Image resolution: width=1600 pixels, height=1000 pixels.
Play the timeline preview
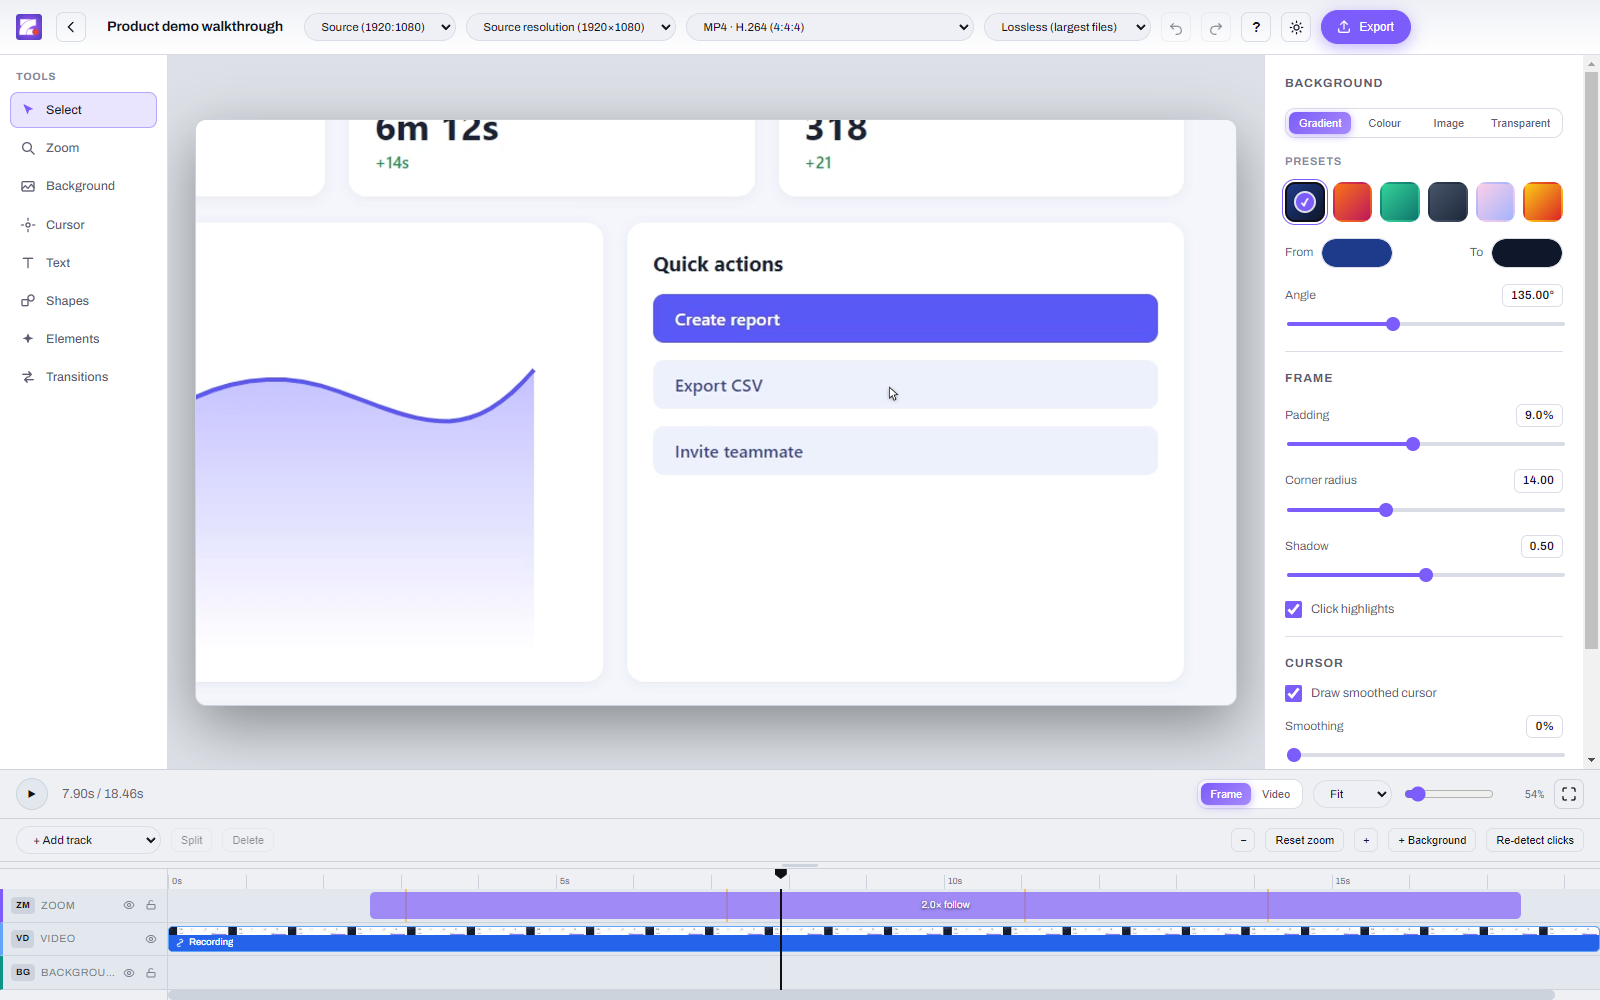(31, 794)
